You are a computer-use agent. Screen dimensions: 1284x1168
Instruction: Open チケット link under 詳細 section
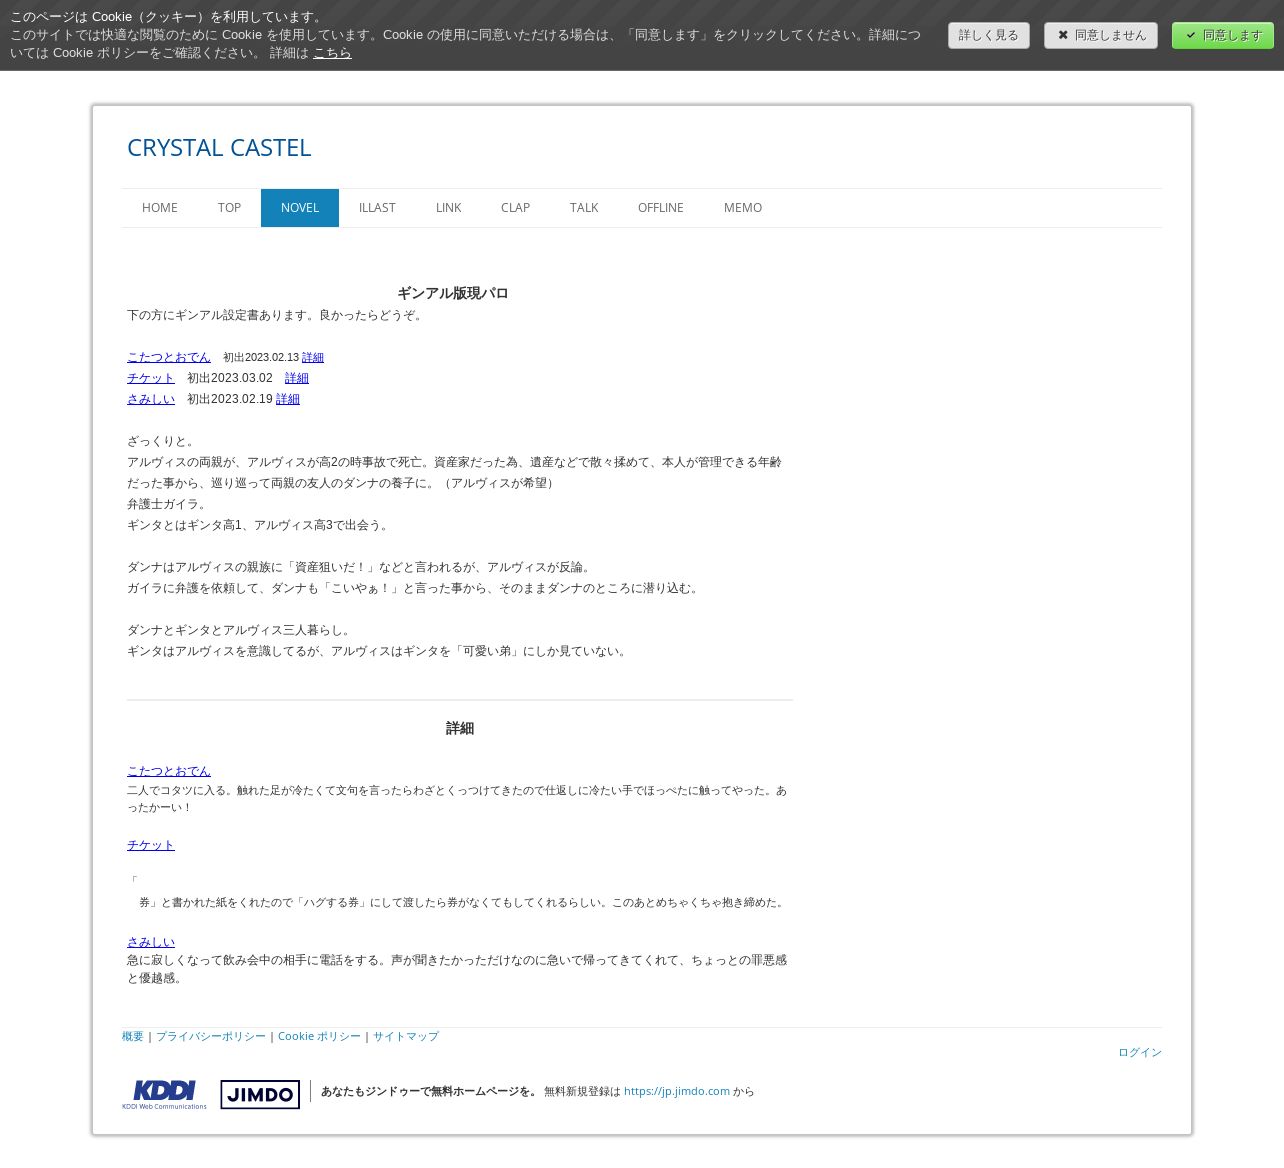point(151,845)
